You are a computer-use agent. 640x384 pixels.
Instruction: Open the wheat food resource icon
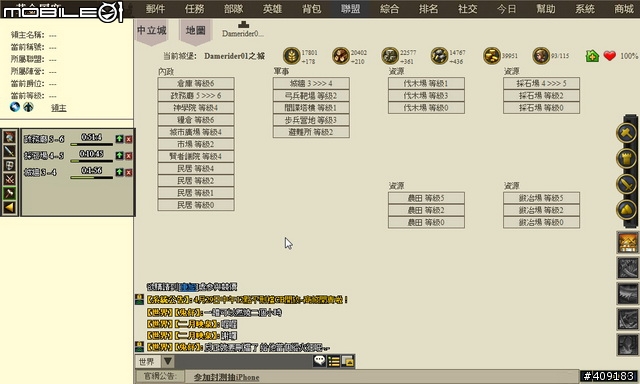(x=291, y=55)
